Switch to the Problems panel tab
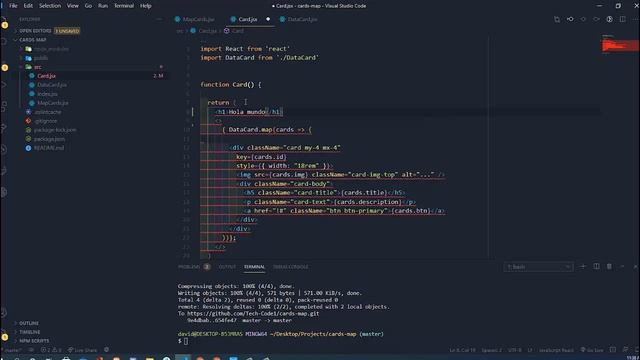 (x=194, y=267)
